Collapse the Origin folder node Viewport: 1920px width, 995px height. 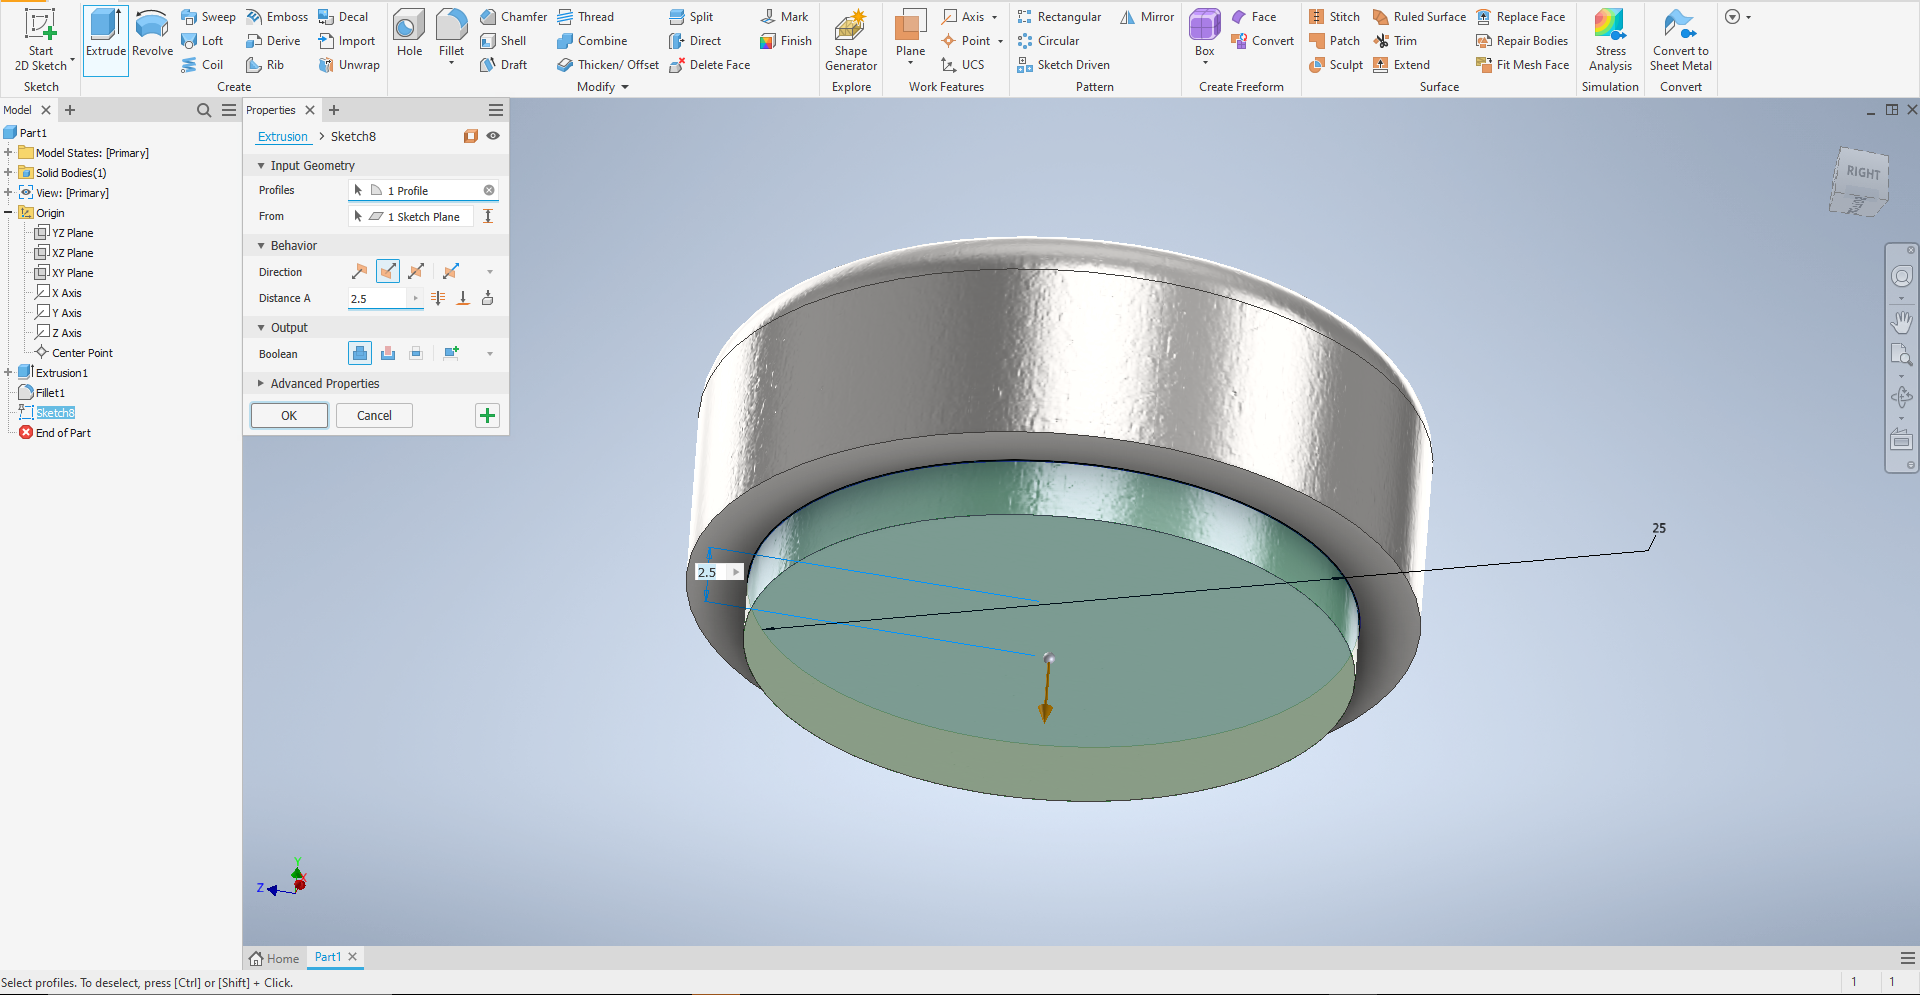8,213
